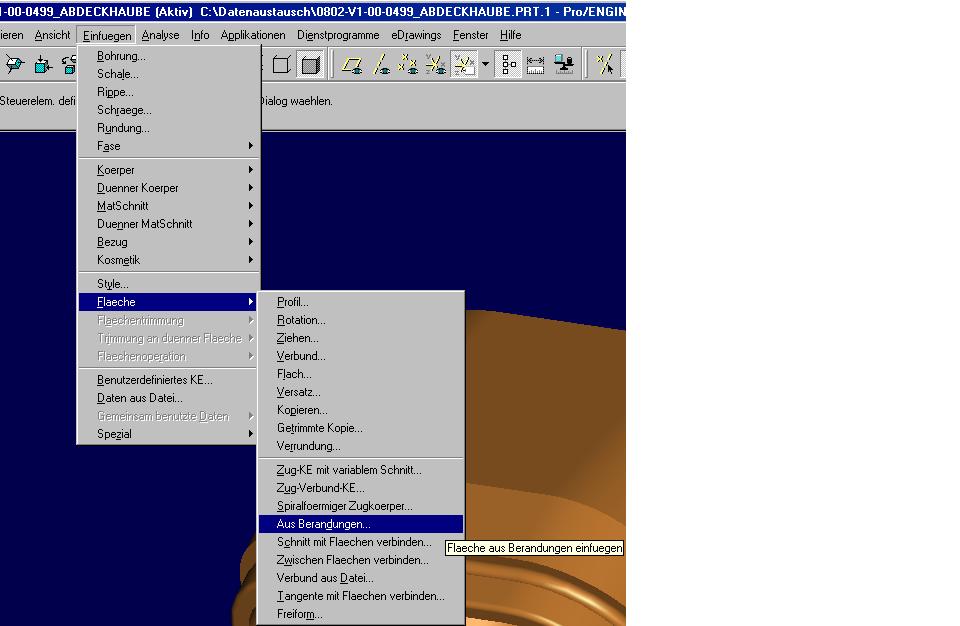The width and height of the screenshot is (960, 626).
Task: Select the Schraege... menu entry
Action: coord(169,110)
